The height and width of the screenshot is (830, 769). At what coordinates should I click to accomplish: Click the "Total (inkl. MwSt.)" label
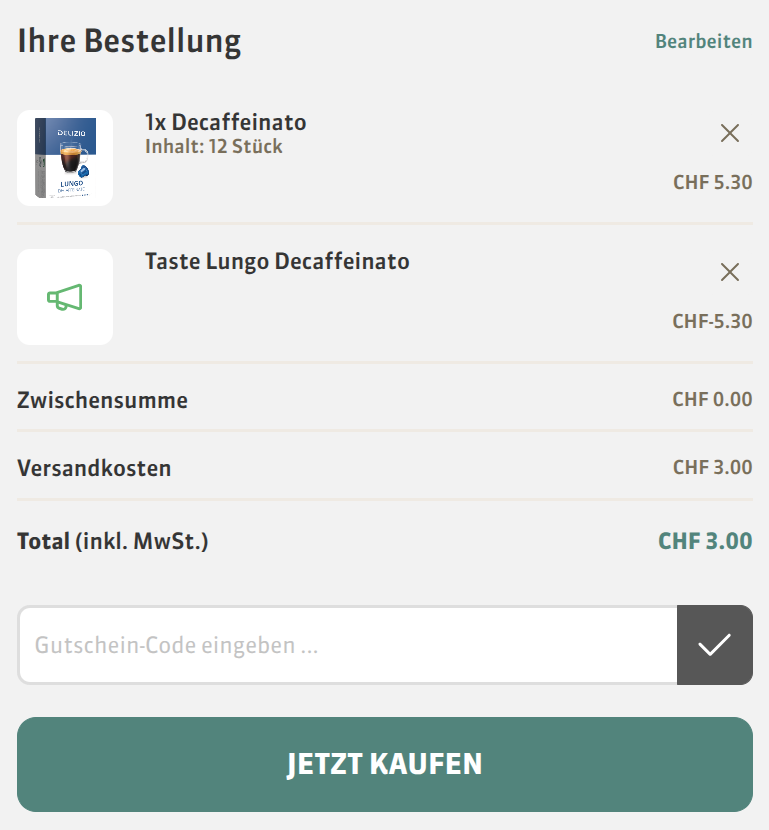(112, 542)
